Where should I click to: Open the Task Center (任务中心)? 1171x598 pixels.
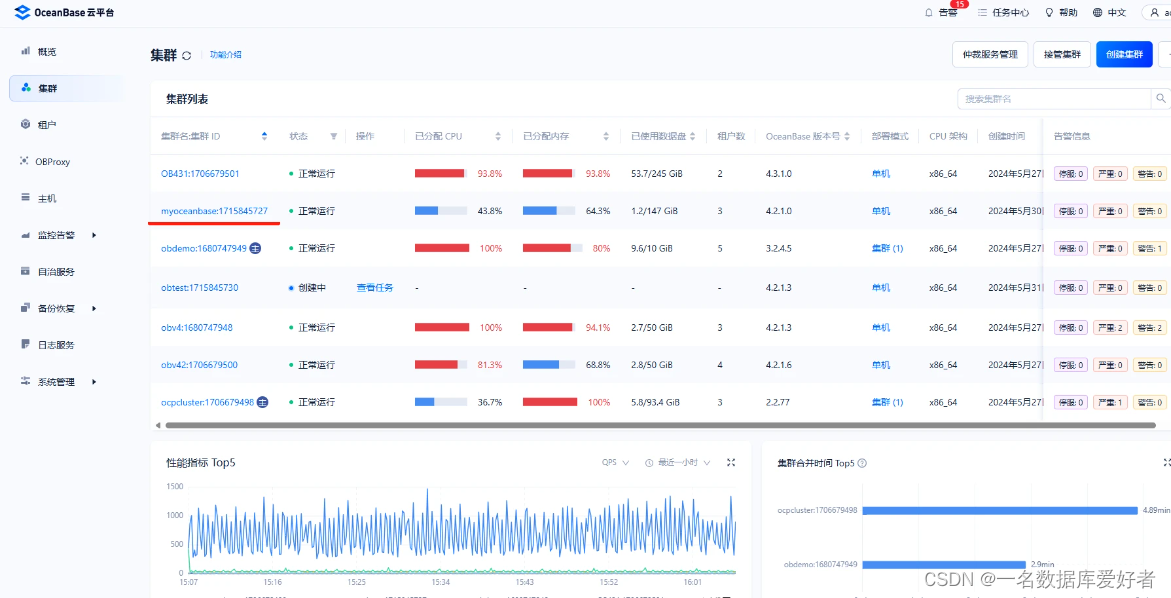(1004, 13)
